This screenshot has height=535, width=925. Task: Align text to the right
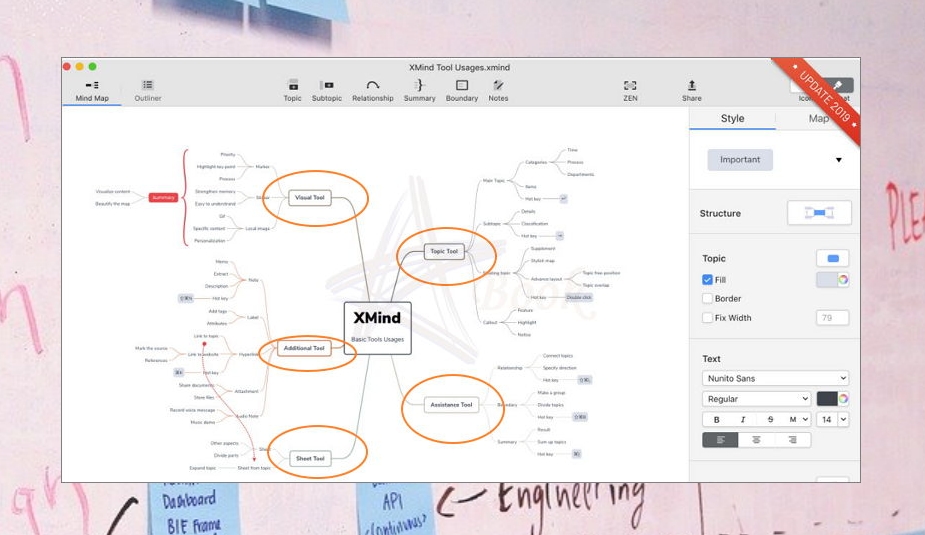792,440
